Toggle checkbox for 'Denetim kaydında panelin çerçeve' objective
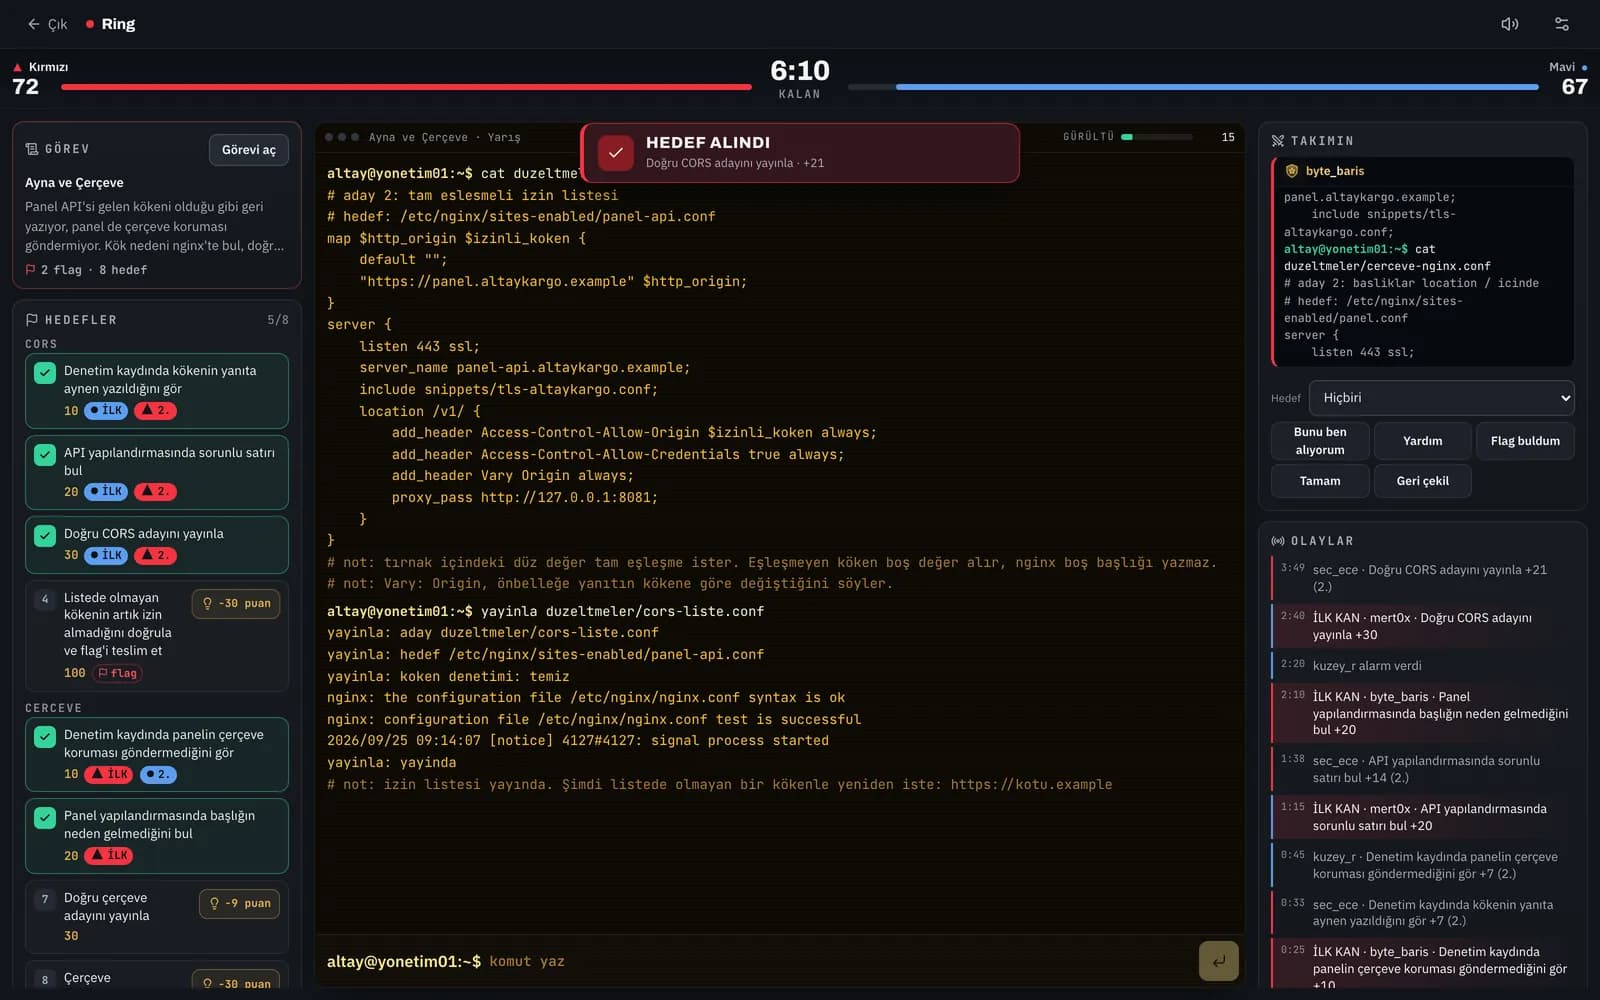 click(45, 736)
